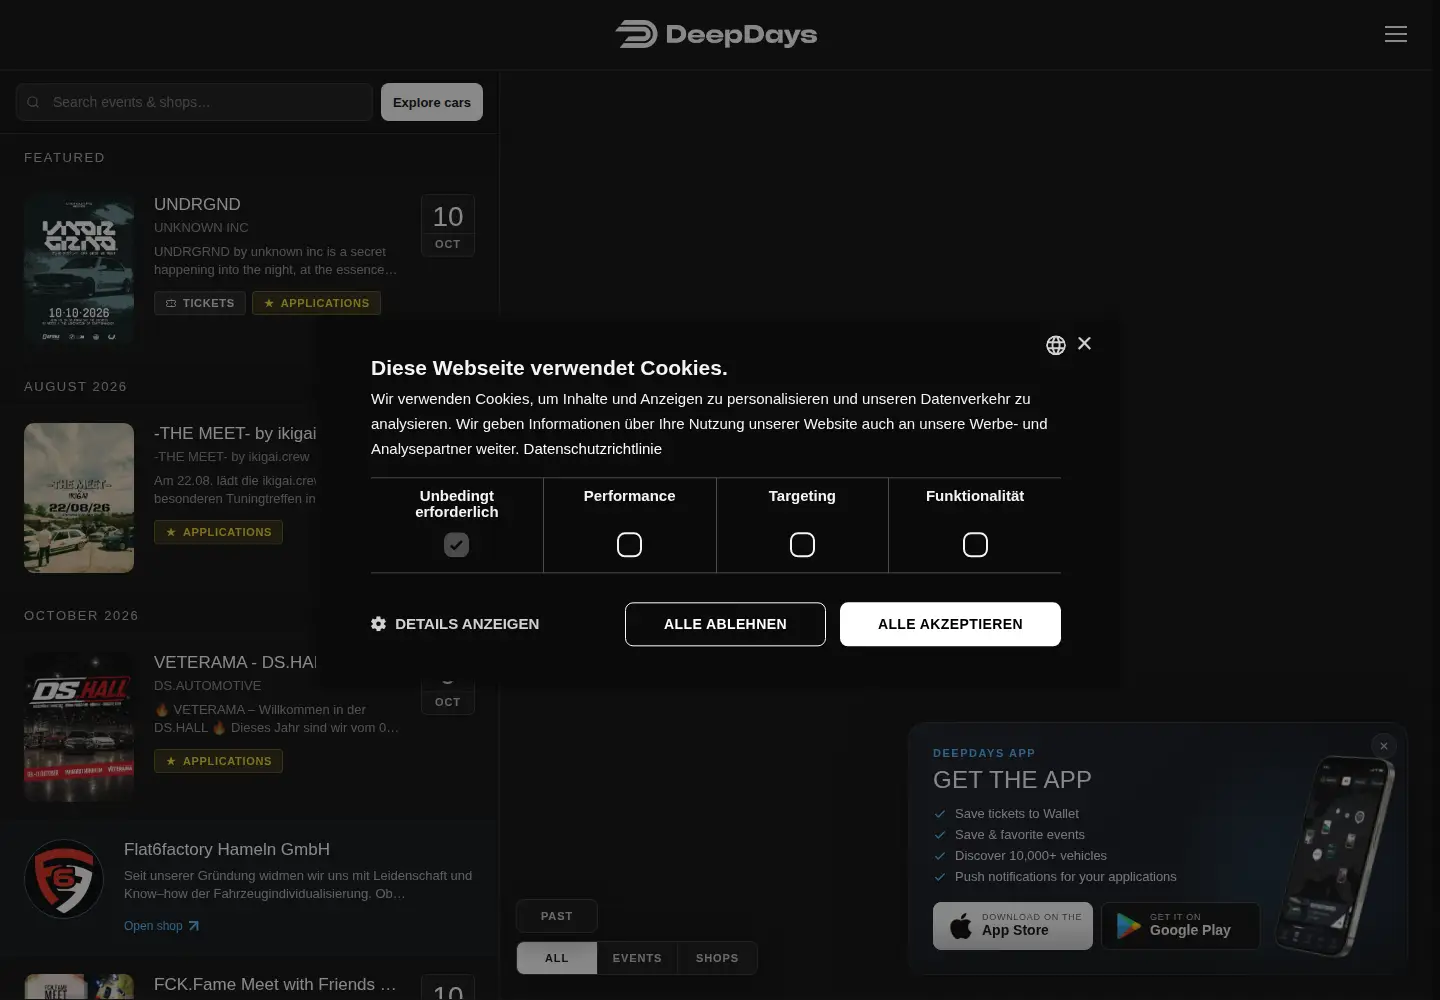Click the DeepDays logo
This screenshot has height=1000, width=1440.
(x=716, y=34)
